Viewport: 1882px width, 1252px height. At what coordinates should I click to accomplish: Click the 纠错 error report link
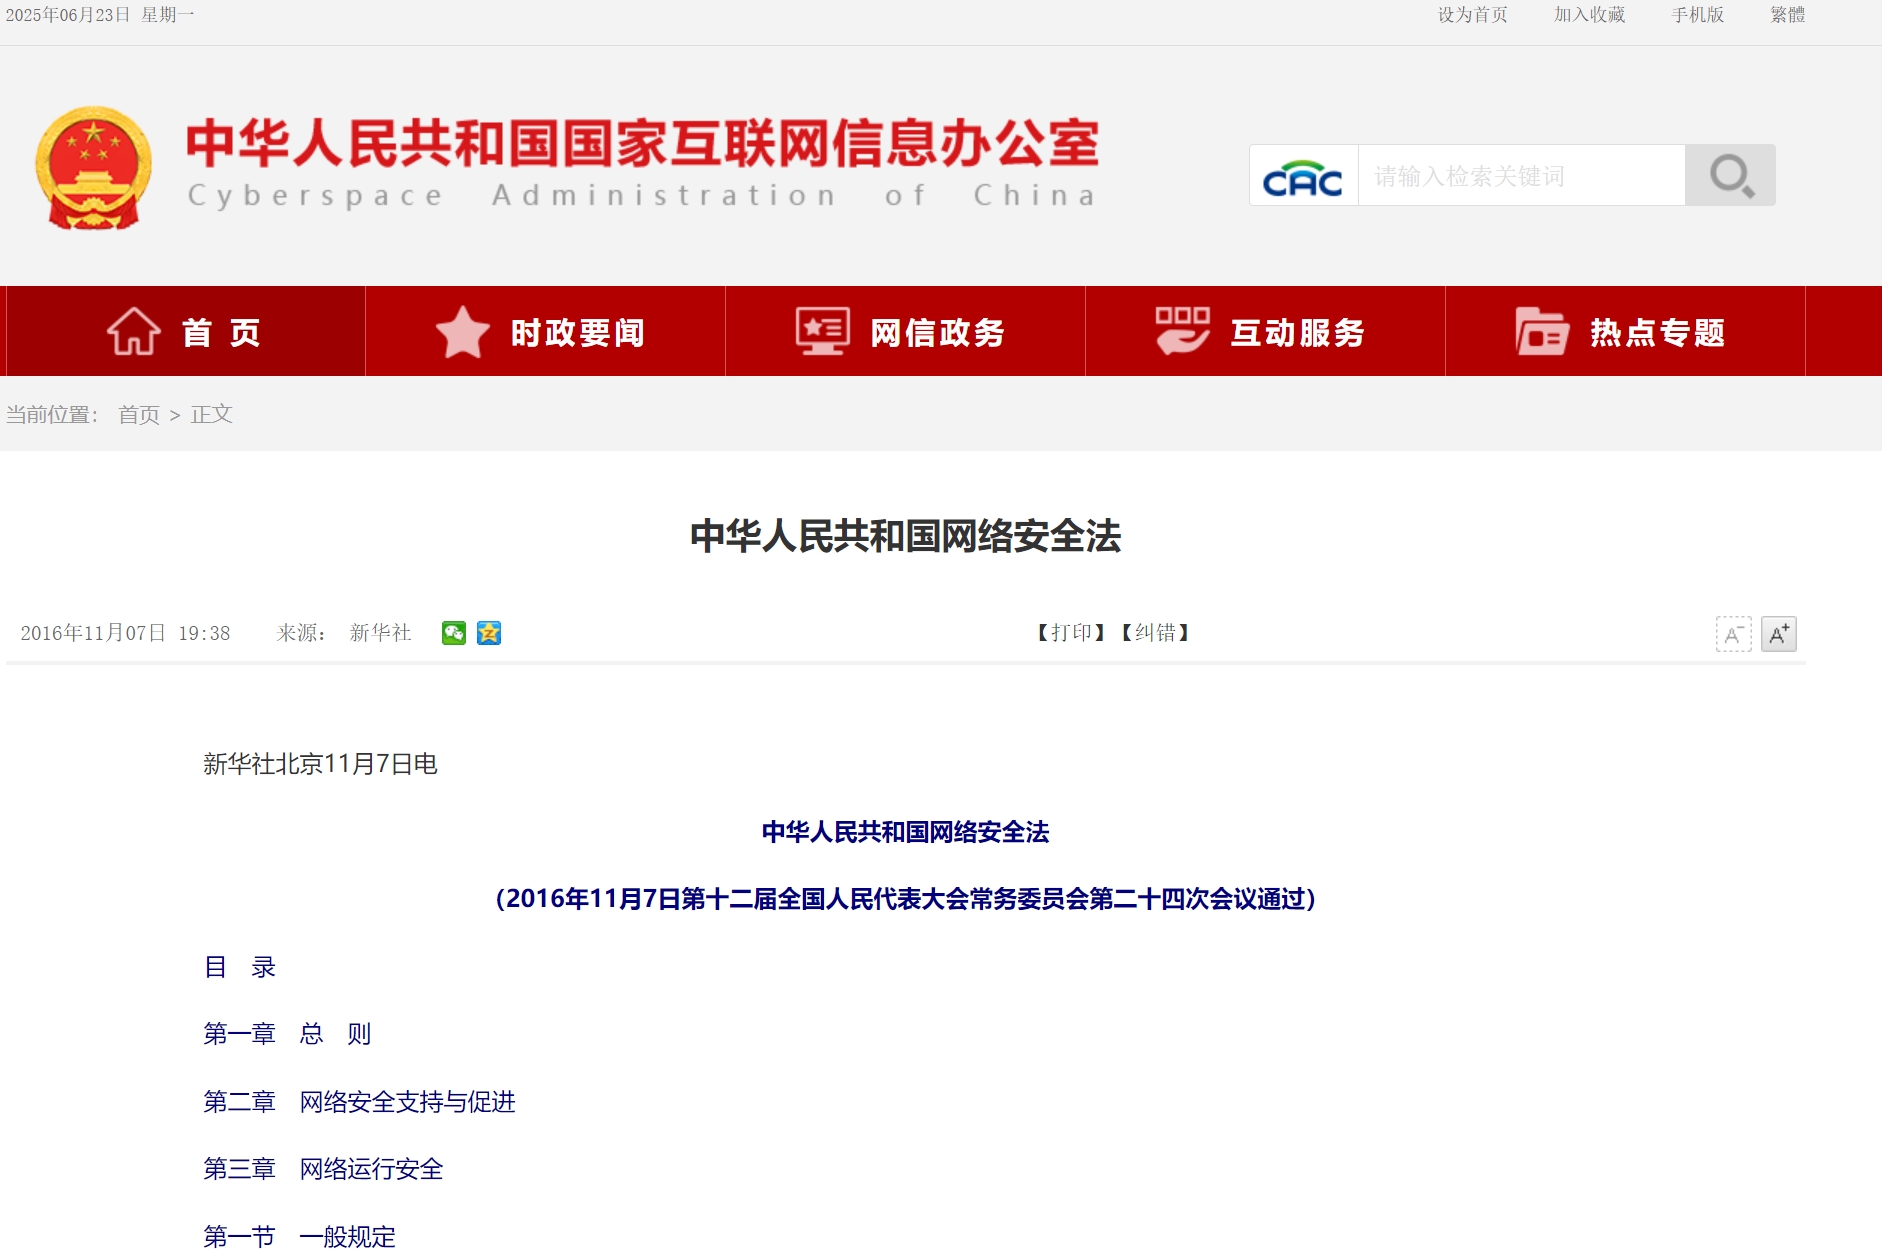click(x=1155, y=633)
